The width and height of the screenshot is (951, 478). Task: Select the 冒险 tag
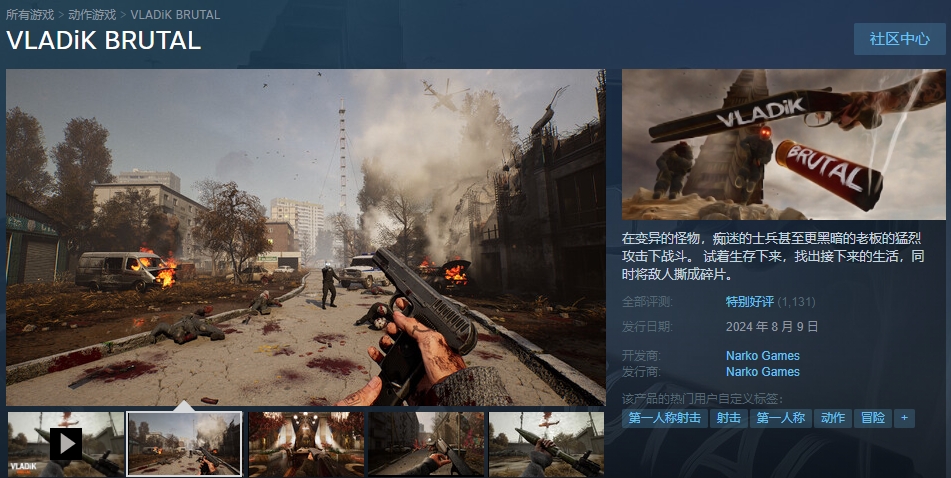[873, 418]
